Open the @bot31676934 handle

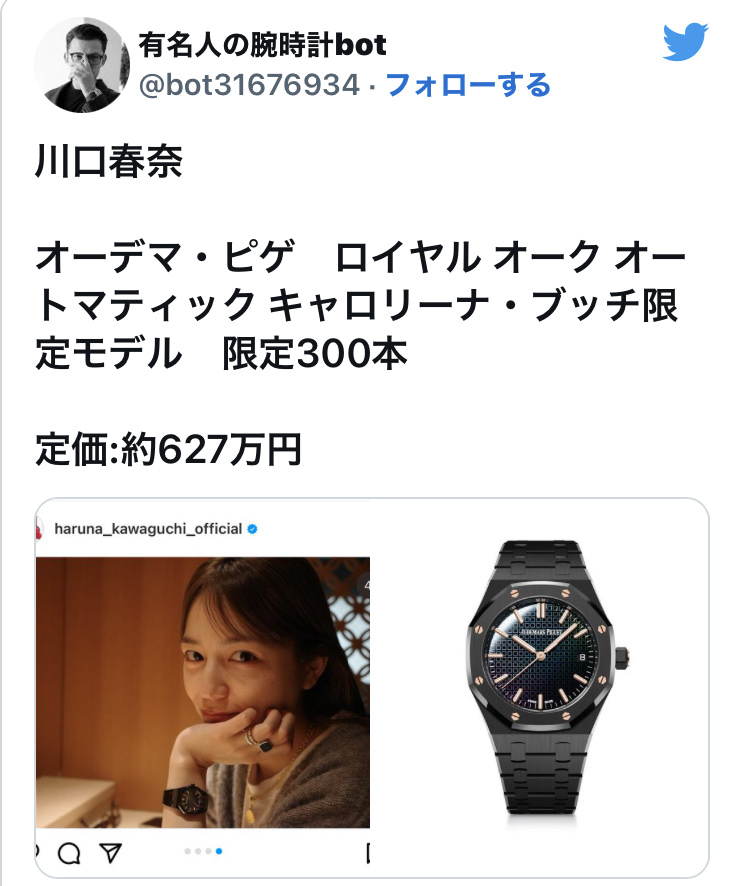click(249, 85)
